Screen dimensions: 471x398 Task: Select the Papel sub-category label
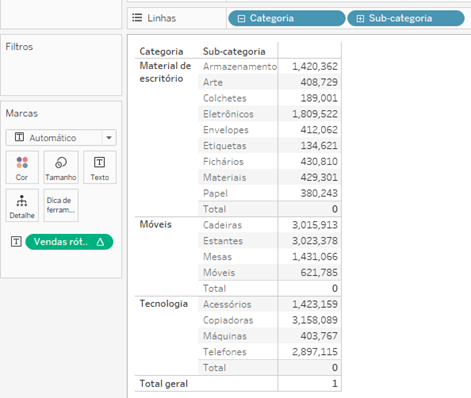click(x=215, y=193)
